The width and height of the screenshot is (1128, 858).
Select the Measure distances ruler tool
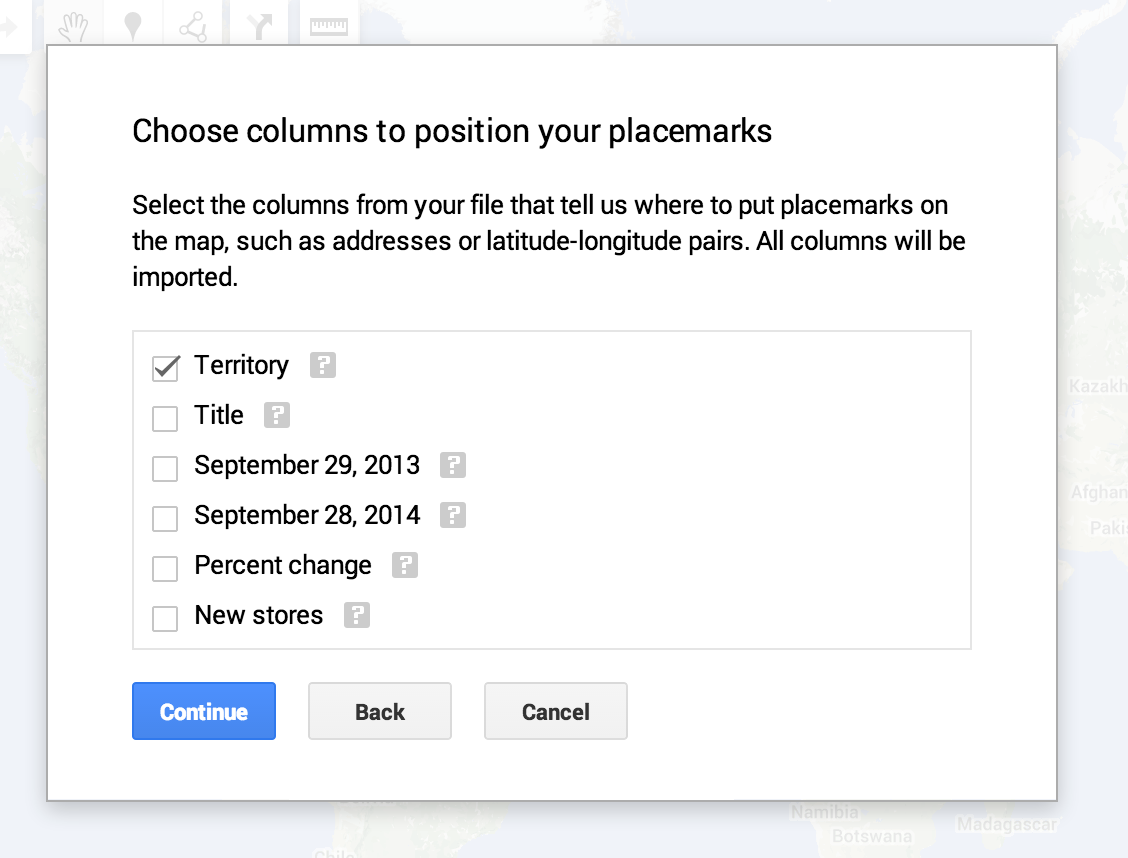coord(329,20)
